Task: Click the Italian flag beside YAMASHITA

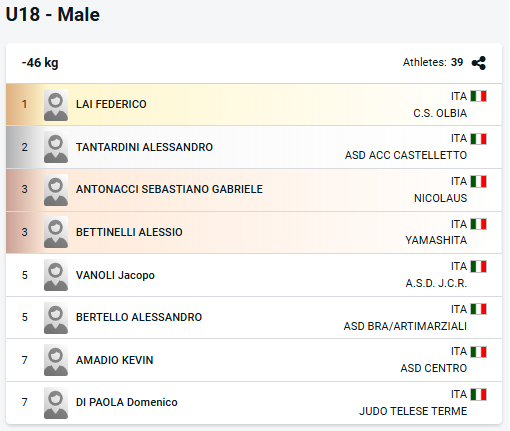Action: pos(479,224)
